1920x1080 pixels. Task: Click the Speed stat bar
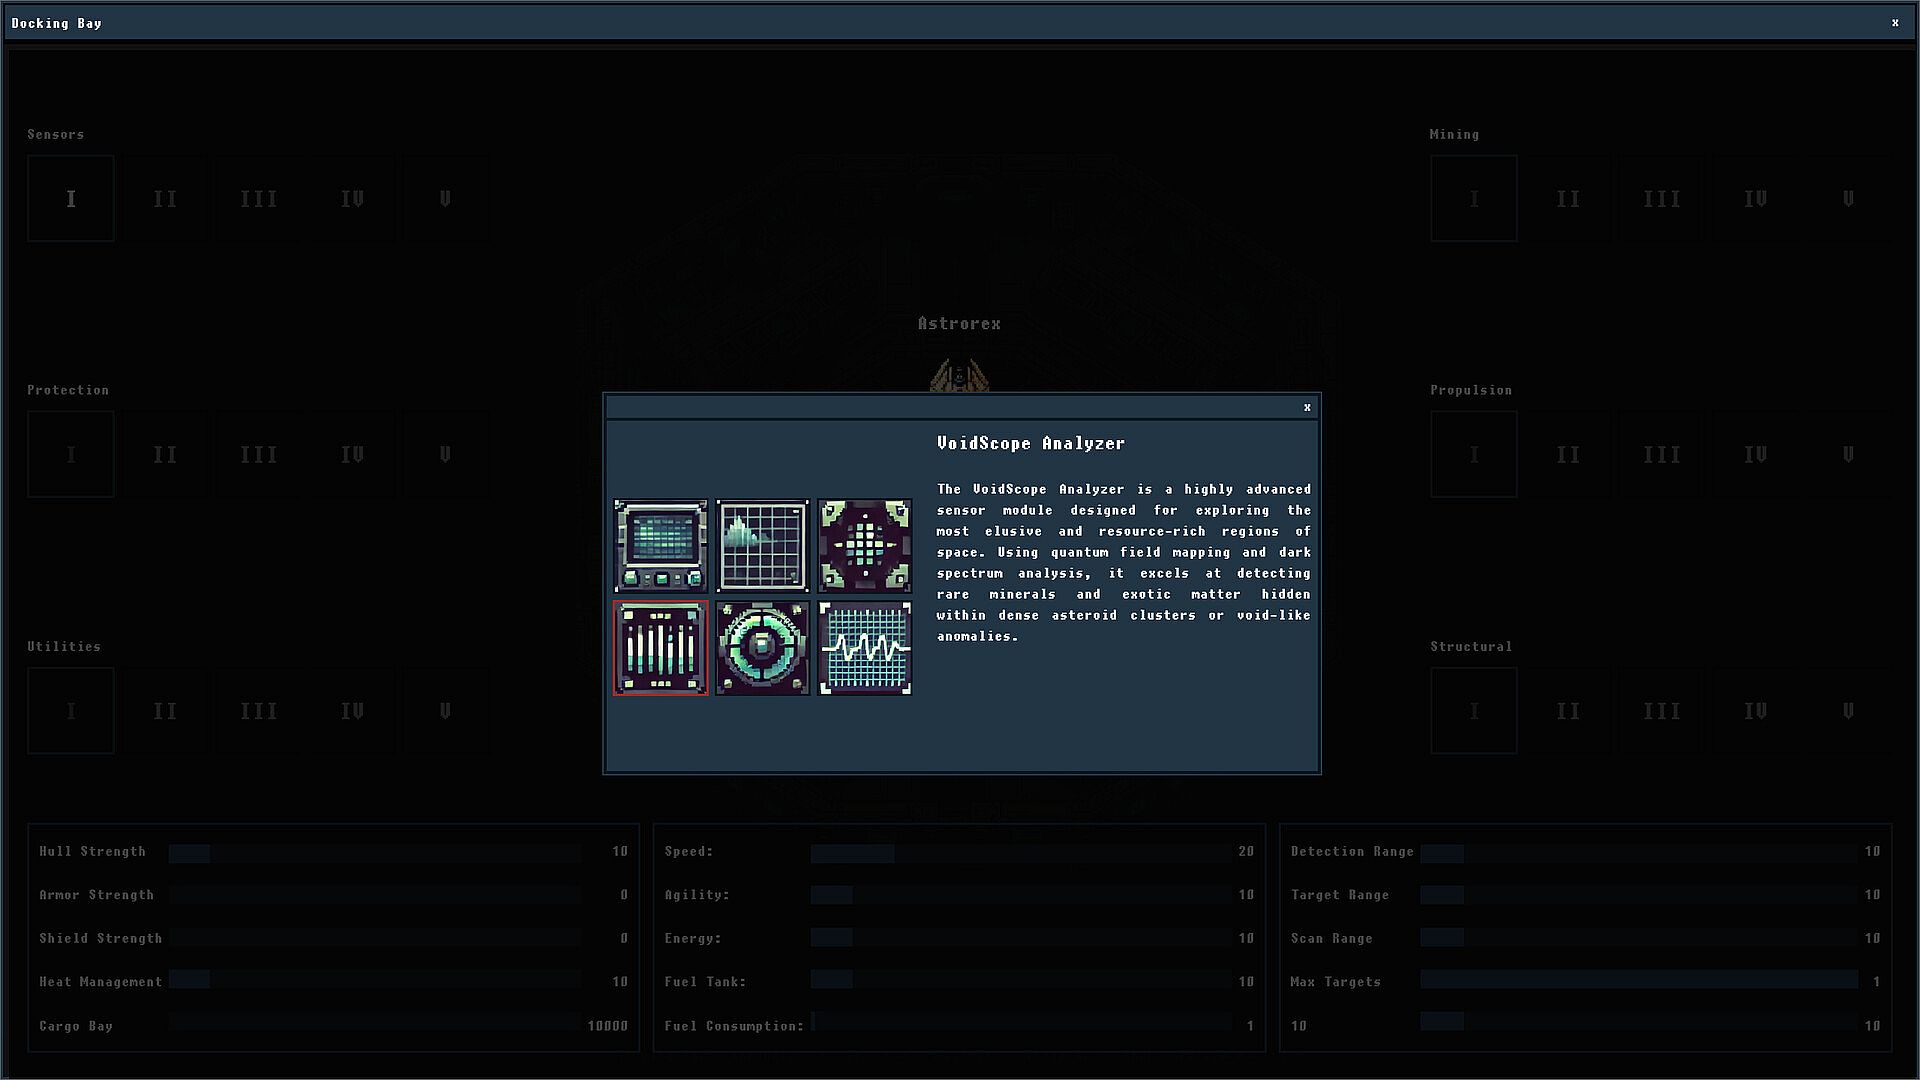click(x=1020, y=852)
